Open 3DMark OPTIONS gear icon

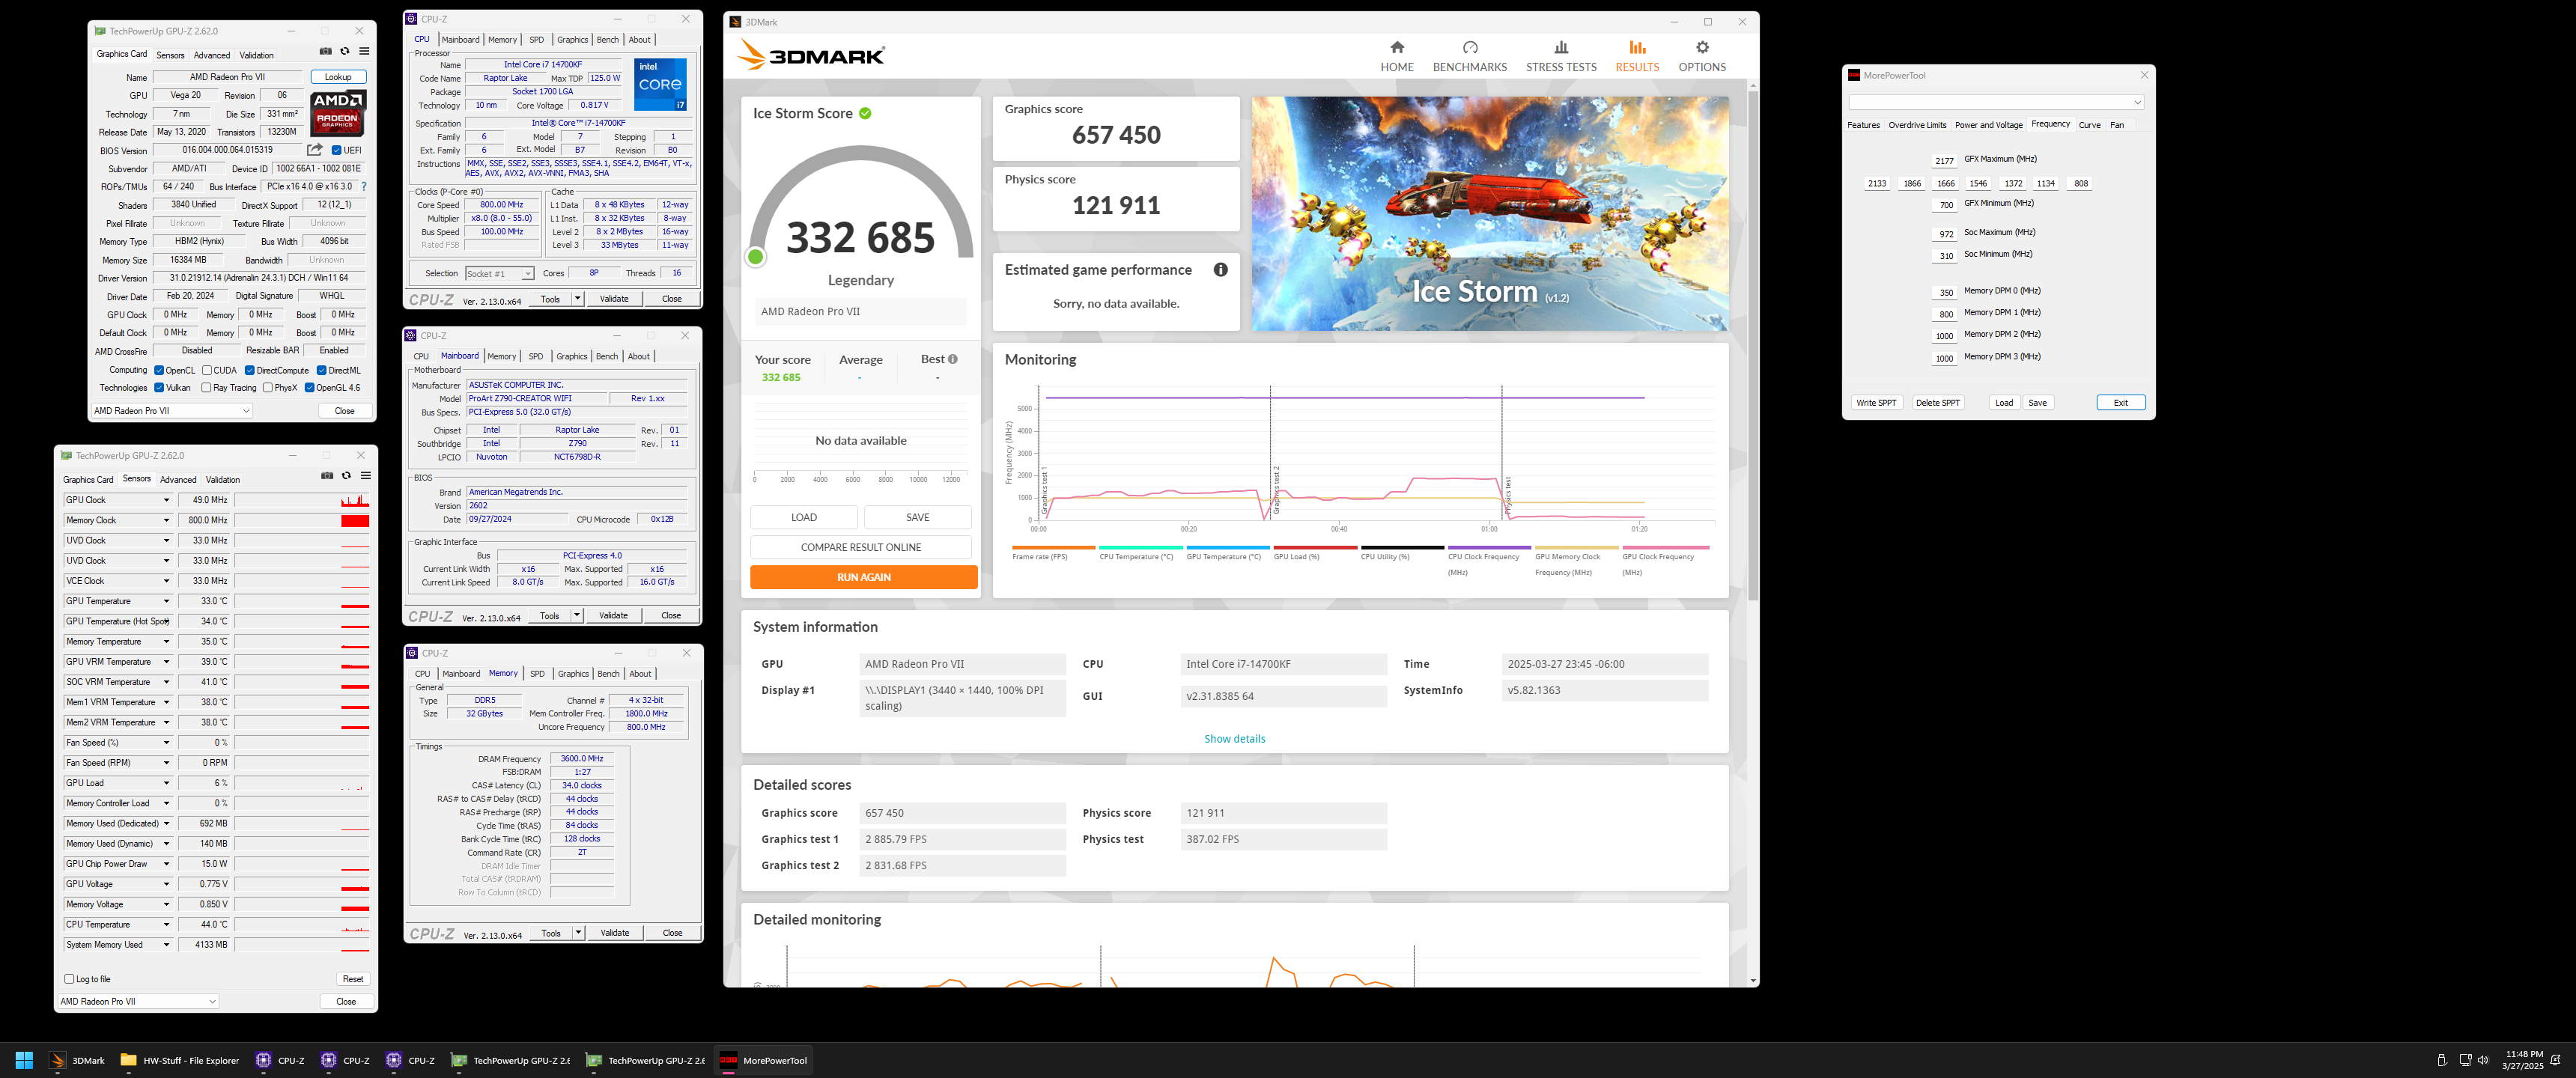coord(1702,47)
